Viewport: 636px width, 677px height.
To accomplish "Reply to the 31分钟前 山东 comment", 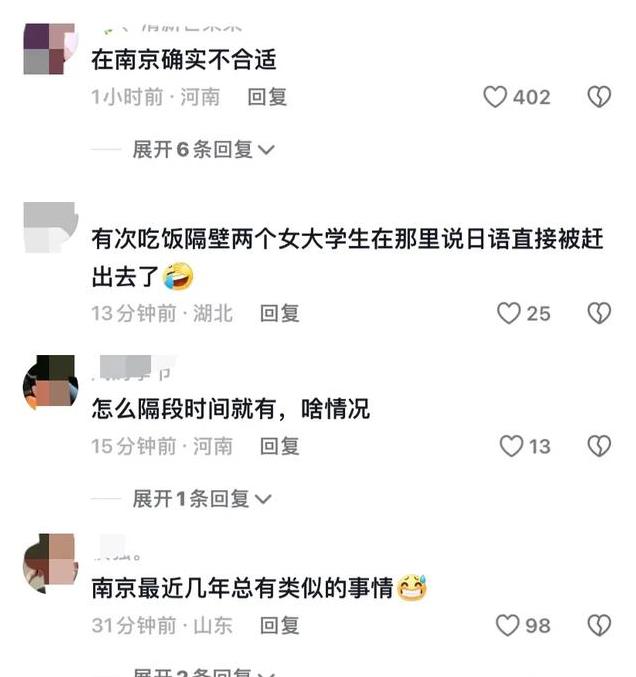I will click(280, 625).
